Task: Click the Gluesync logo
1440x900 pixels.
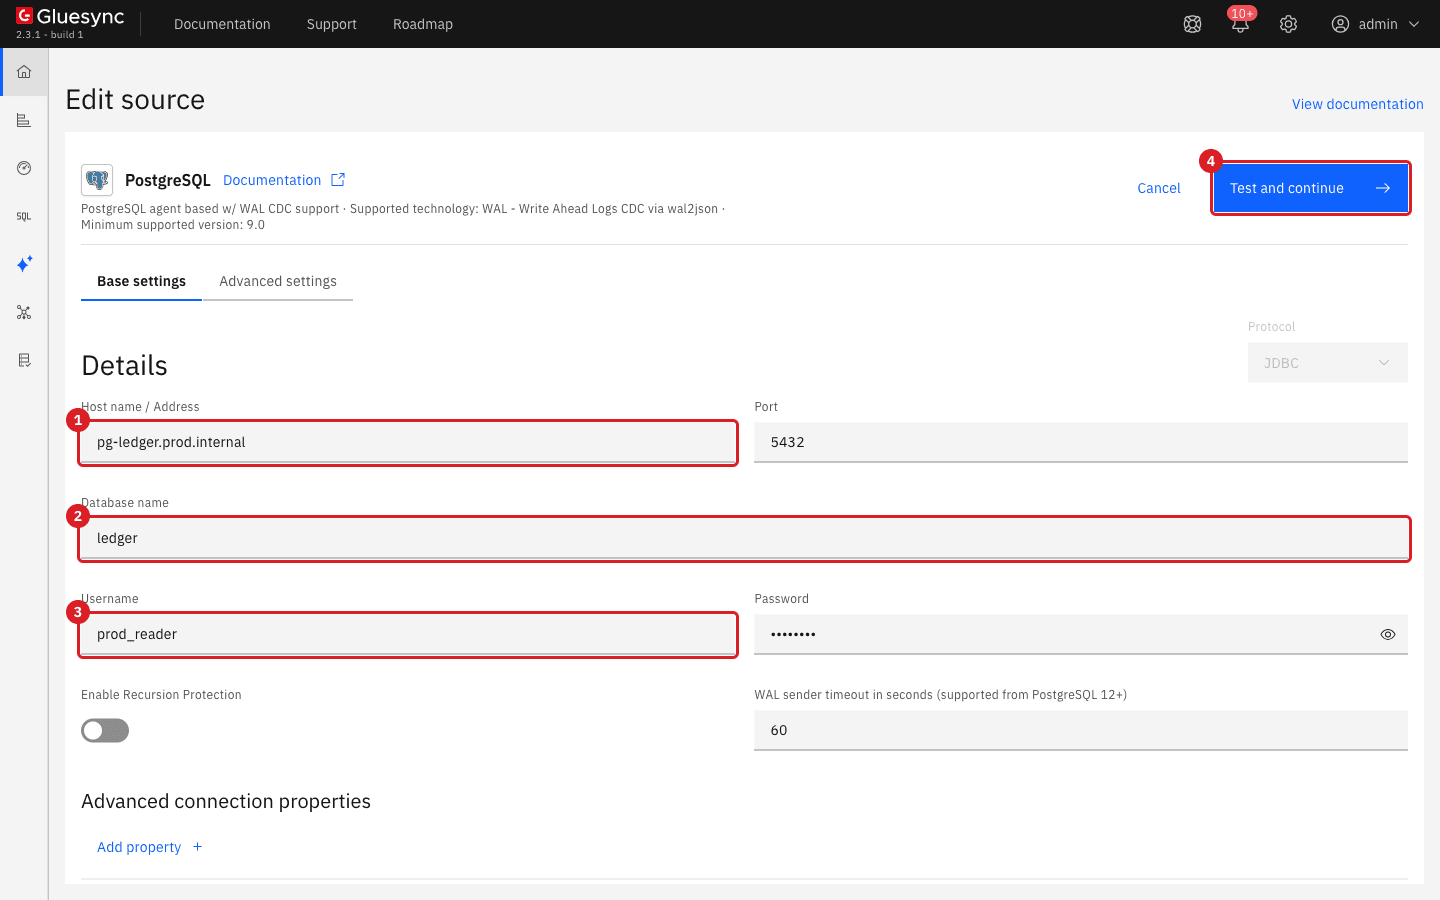Action: pyautogui.click(x=70, y=17)
